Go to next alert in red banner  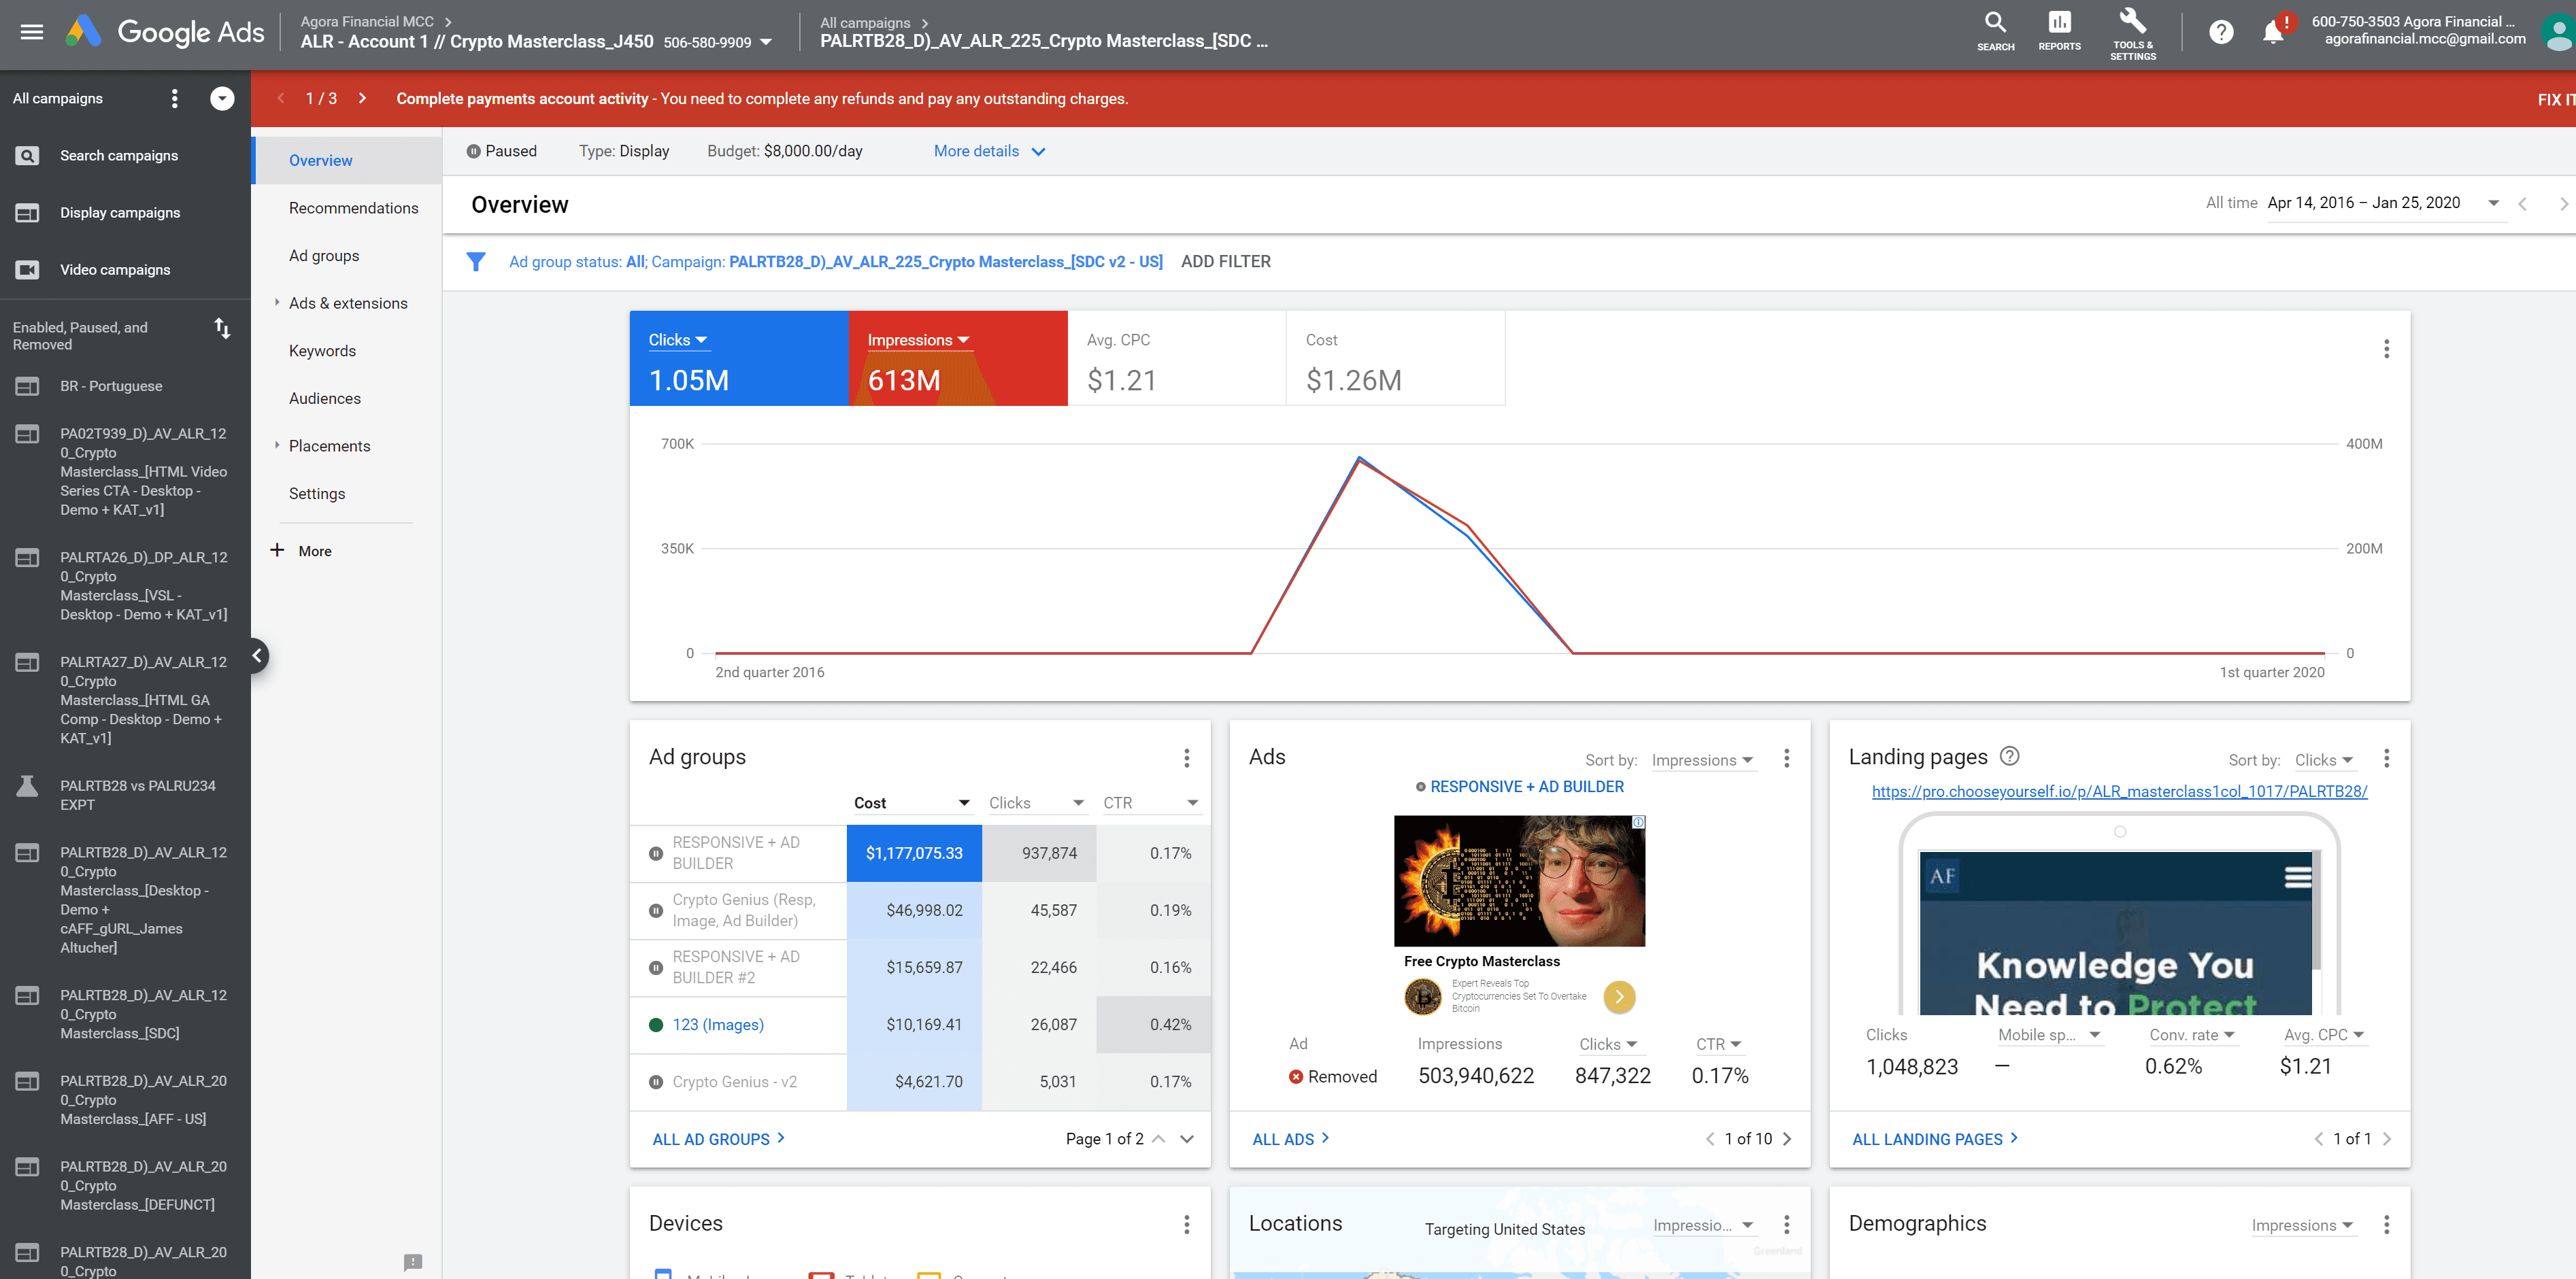coord(362,98)
